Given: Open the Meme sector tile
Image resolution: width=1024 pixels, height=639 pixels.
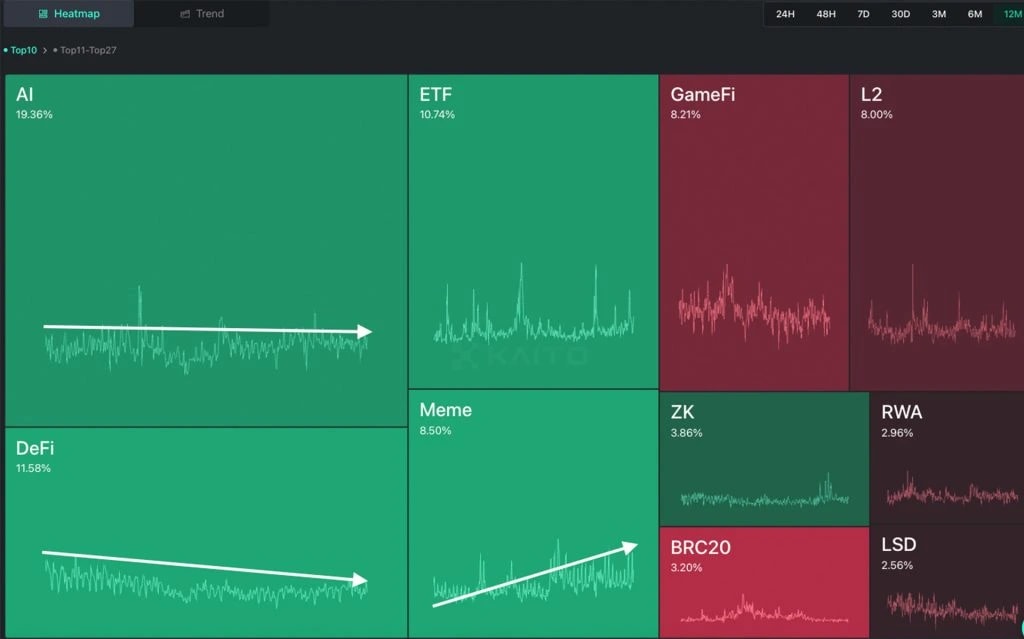Looking at the screenshot, I should (533, 510).
